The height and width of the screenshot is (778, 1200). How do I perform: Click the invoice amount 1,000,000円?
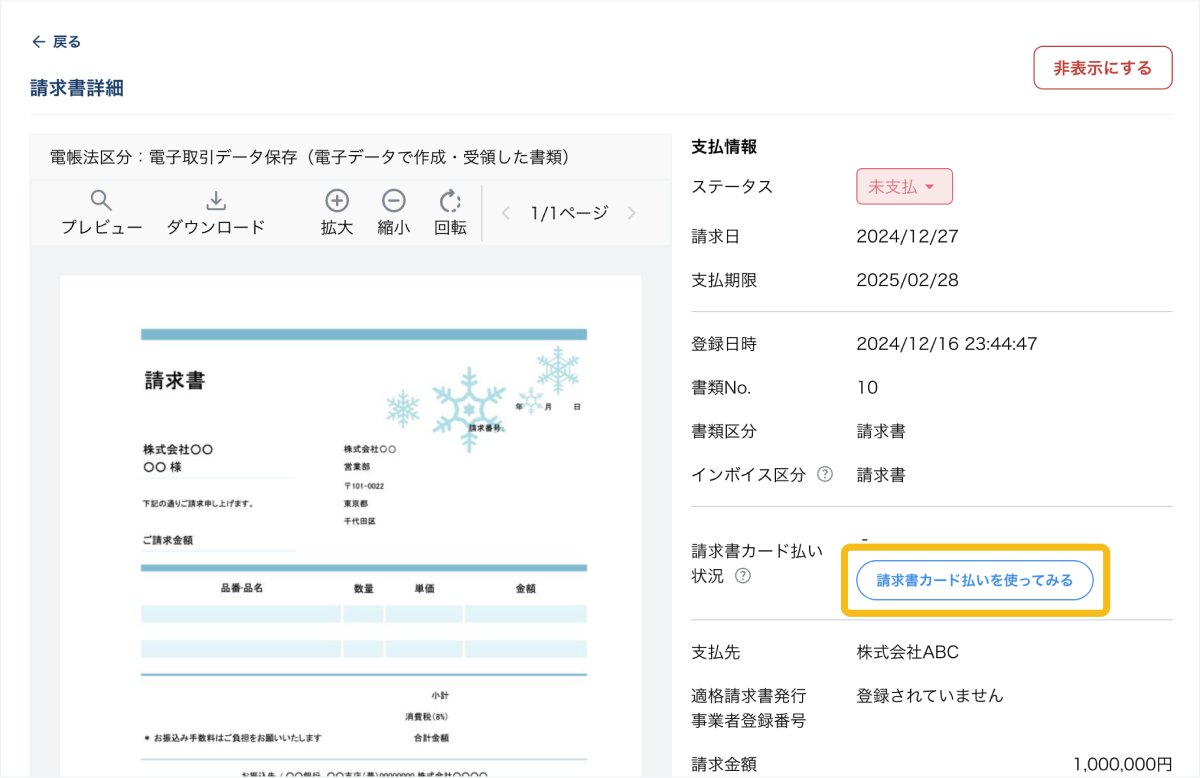[1122, 764]
